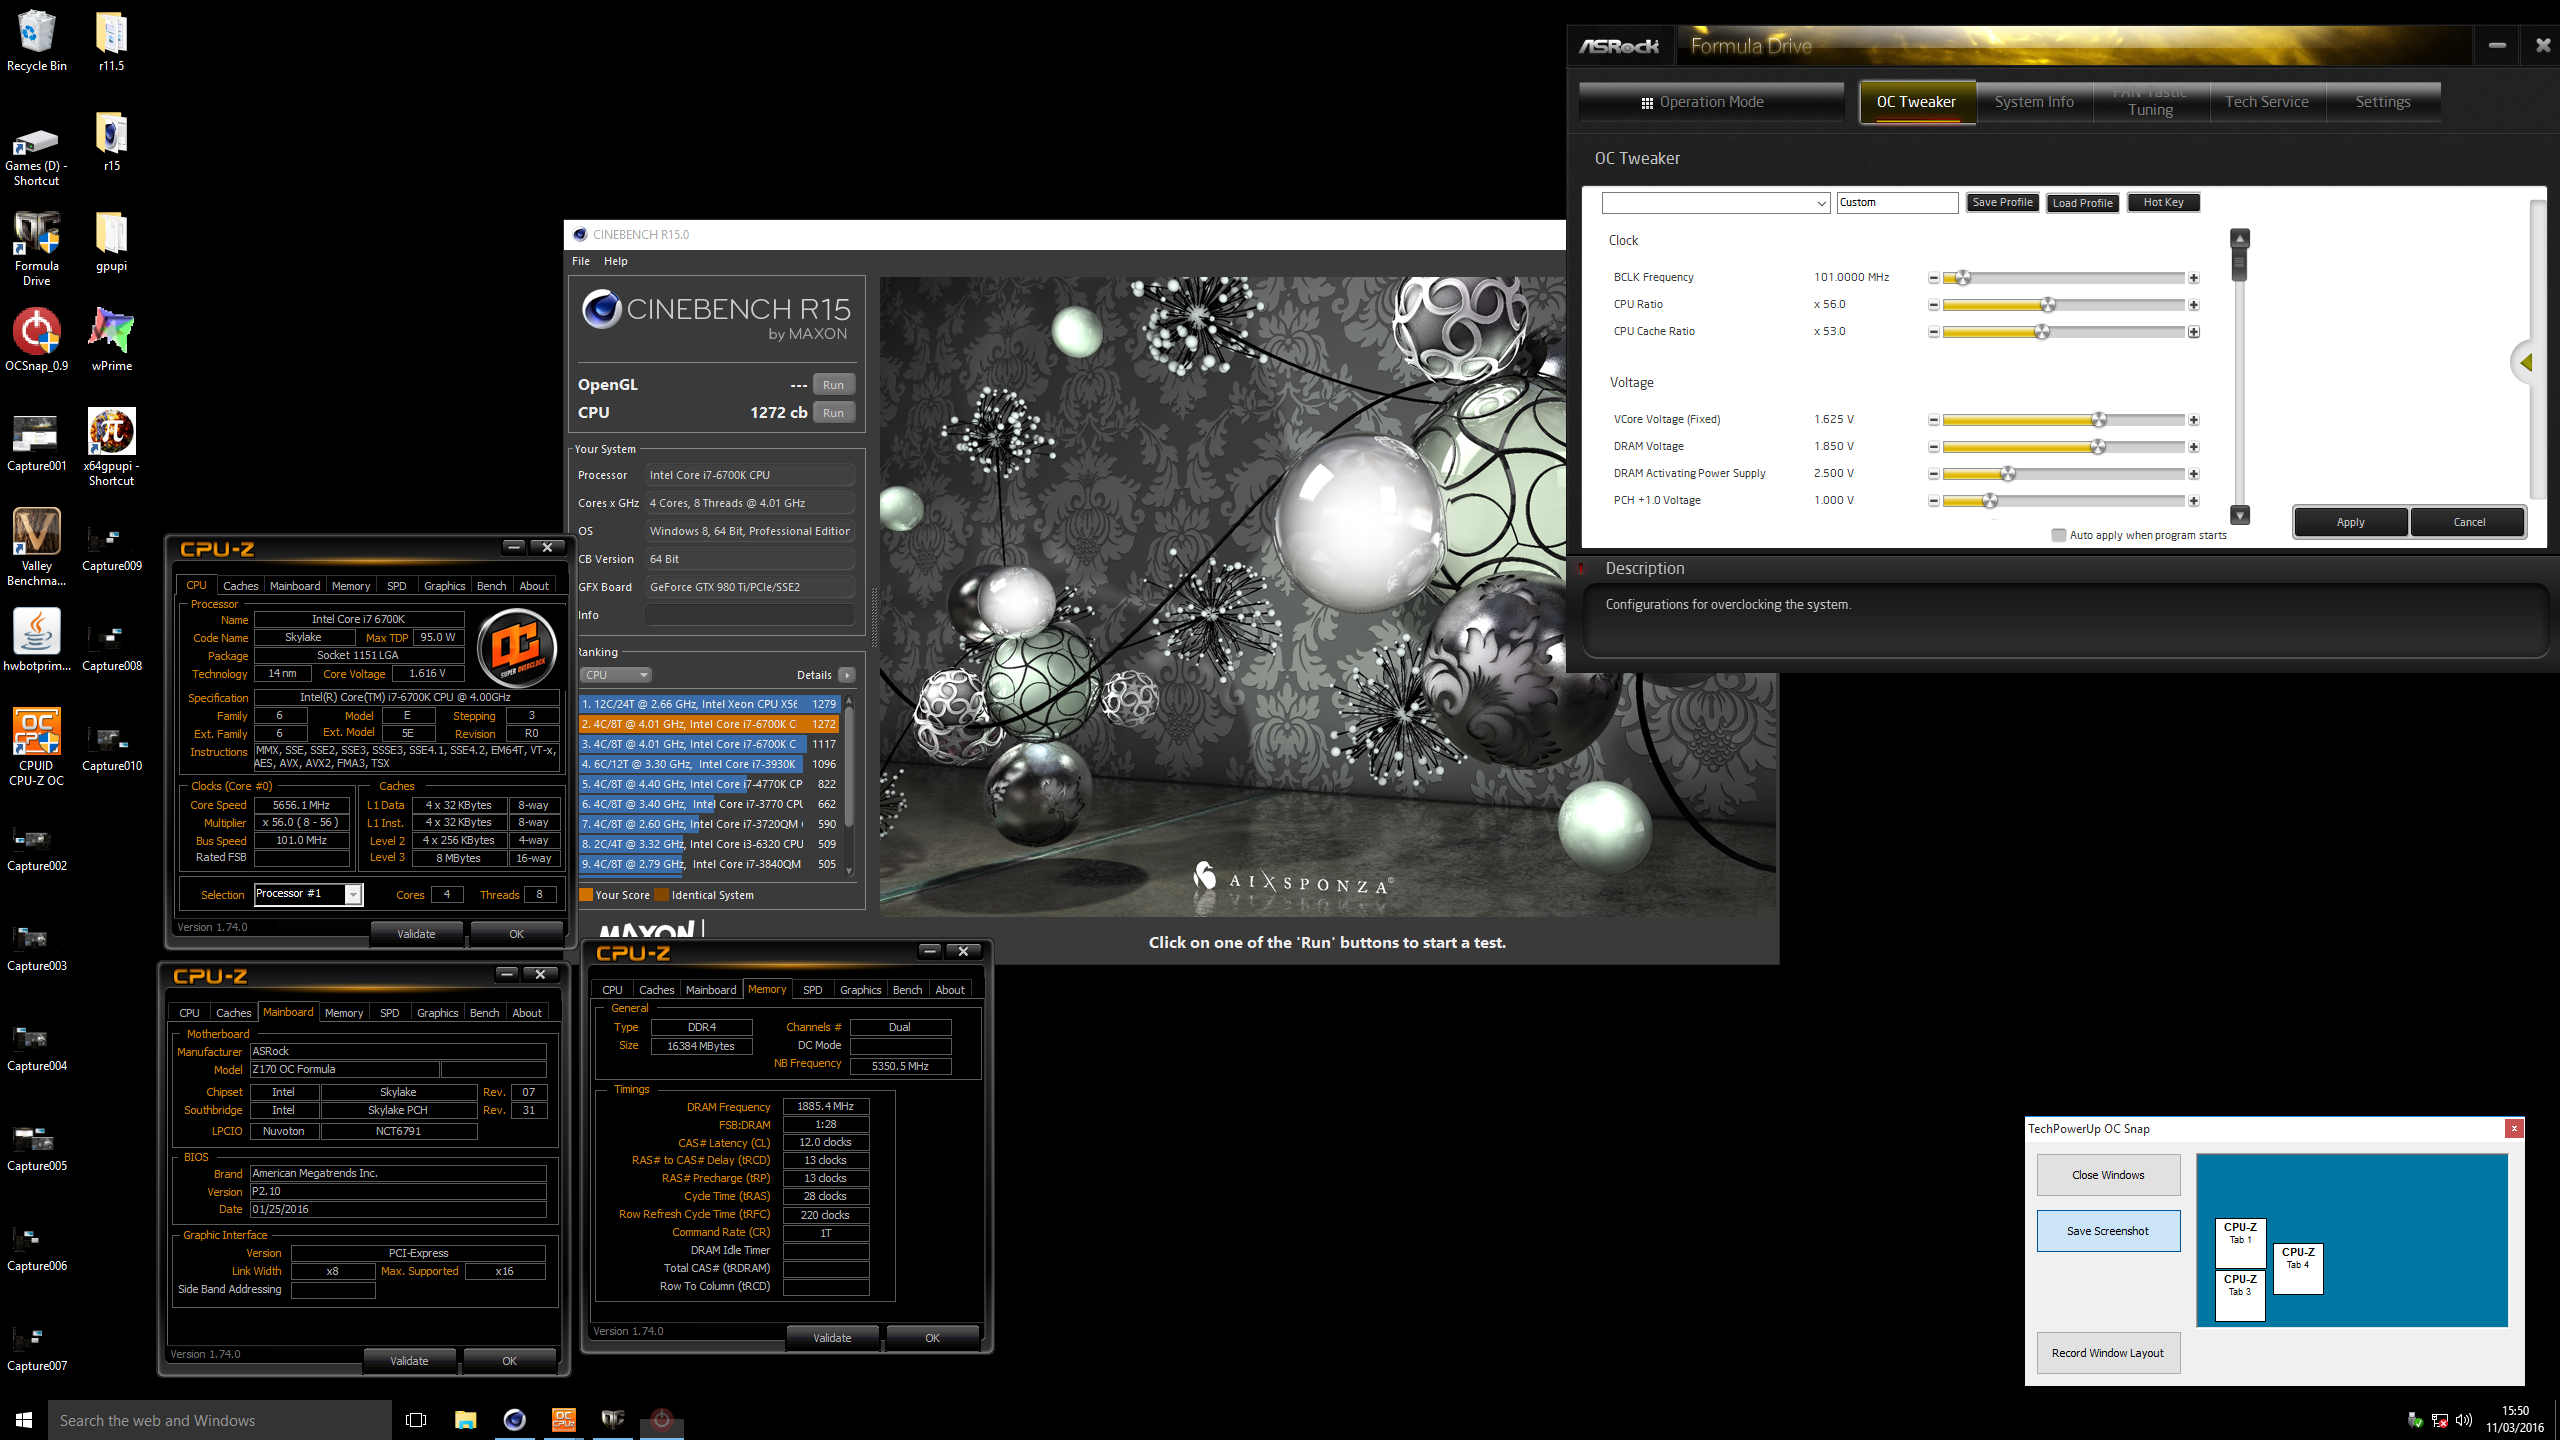
Task: Click OC Tweaker list scroll down arrow
Action: click(2240, 515)
